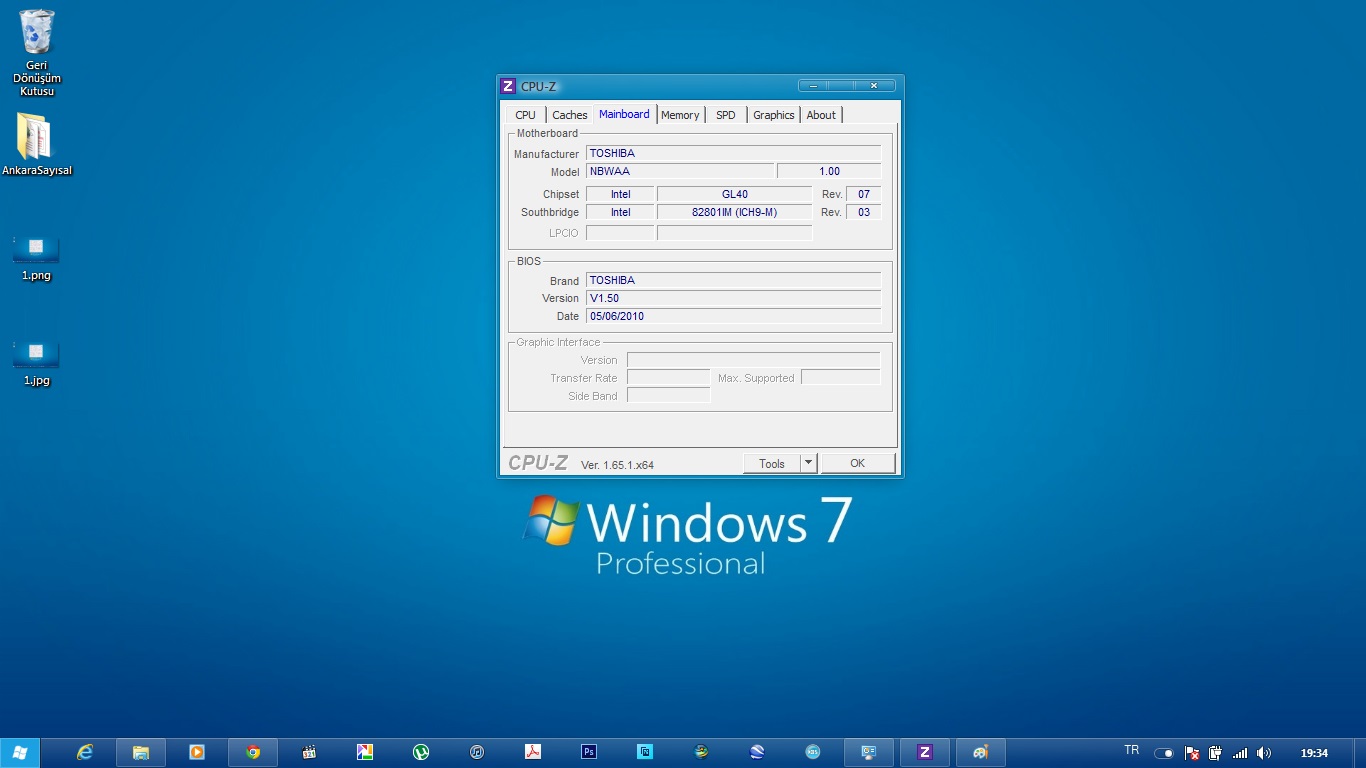1366x768 pixels.
Task: Click the TR language indicator
Action: click(x=1131, y=750)
